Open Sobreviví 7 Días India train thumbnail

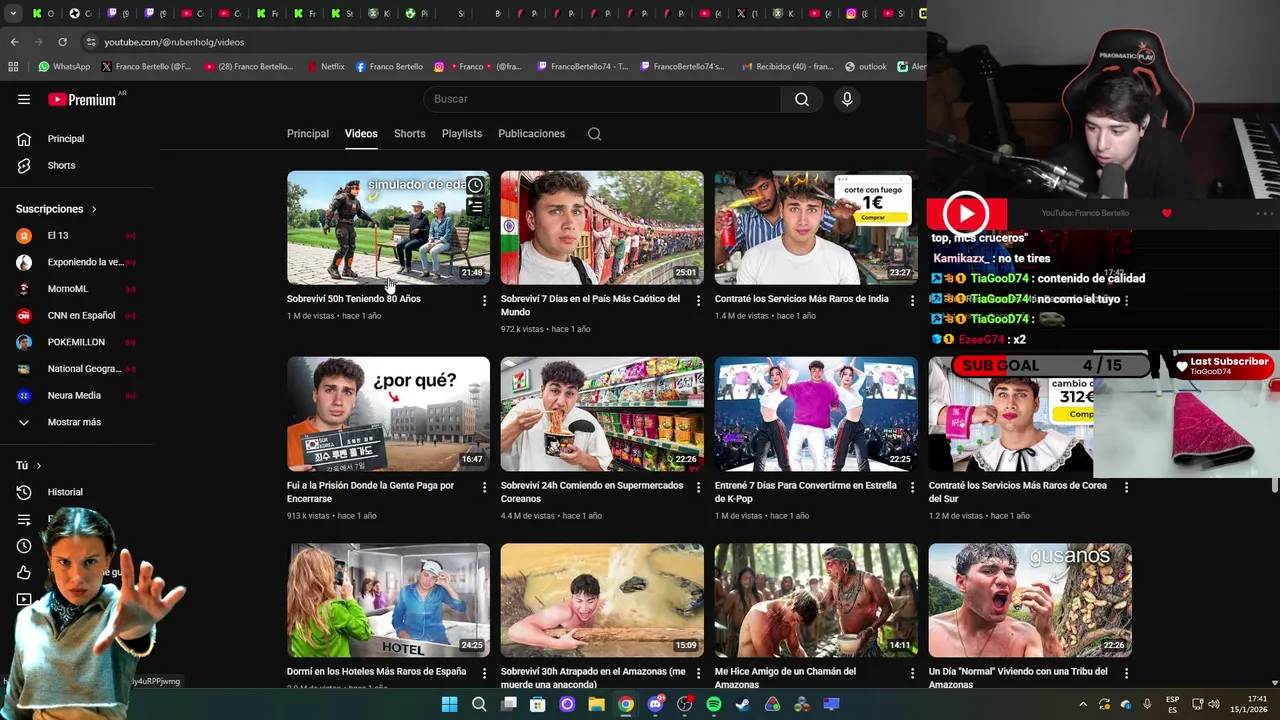tap(602, 228)
